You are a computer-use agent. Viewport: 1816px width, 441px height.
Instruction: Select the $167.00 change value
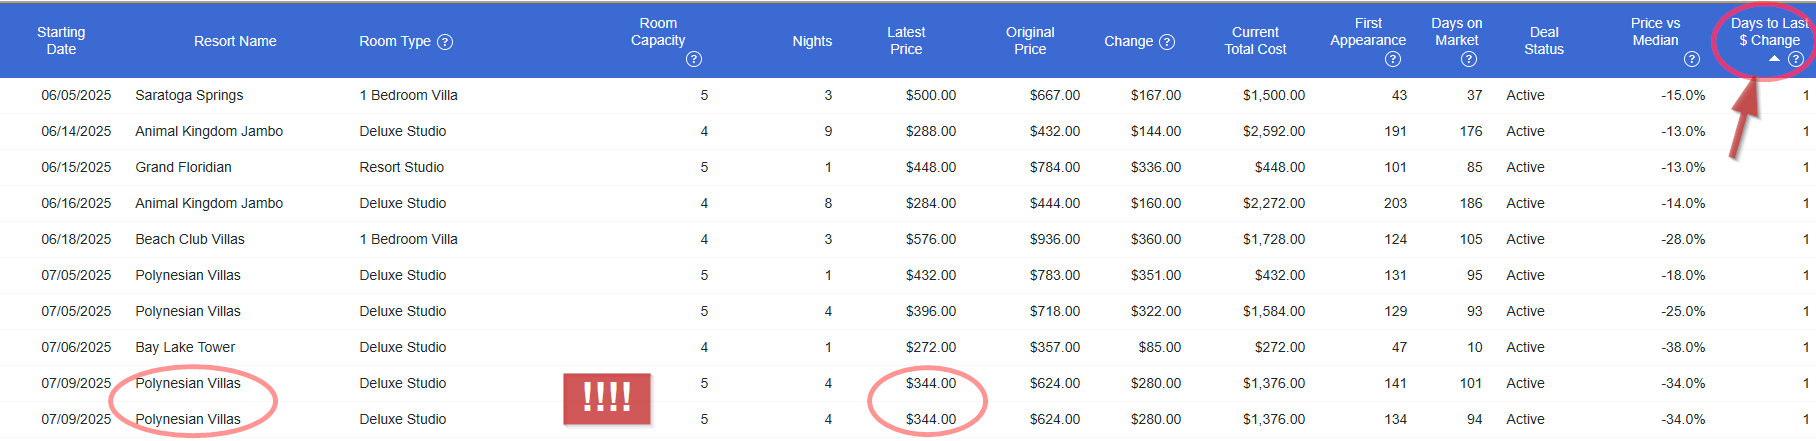coord(1156,96)
